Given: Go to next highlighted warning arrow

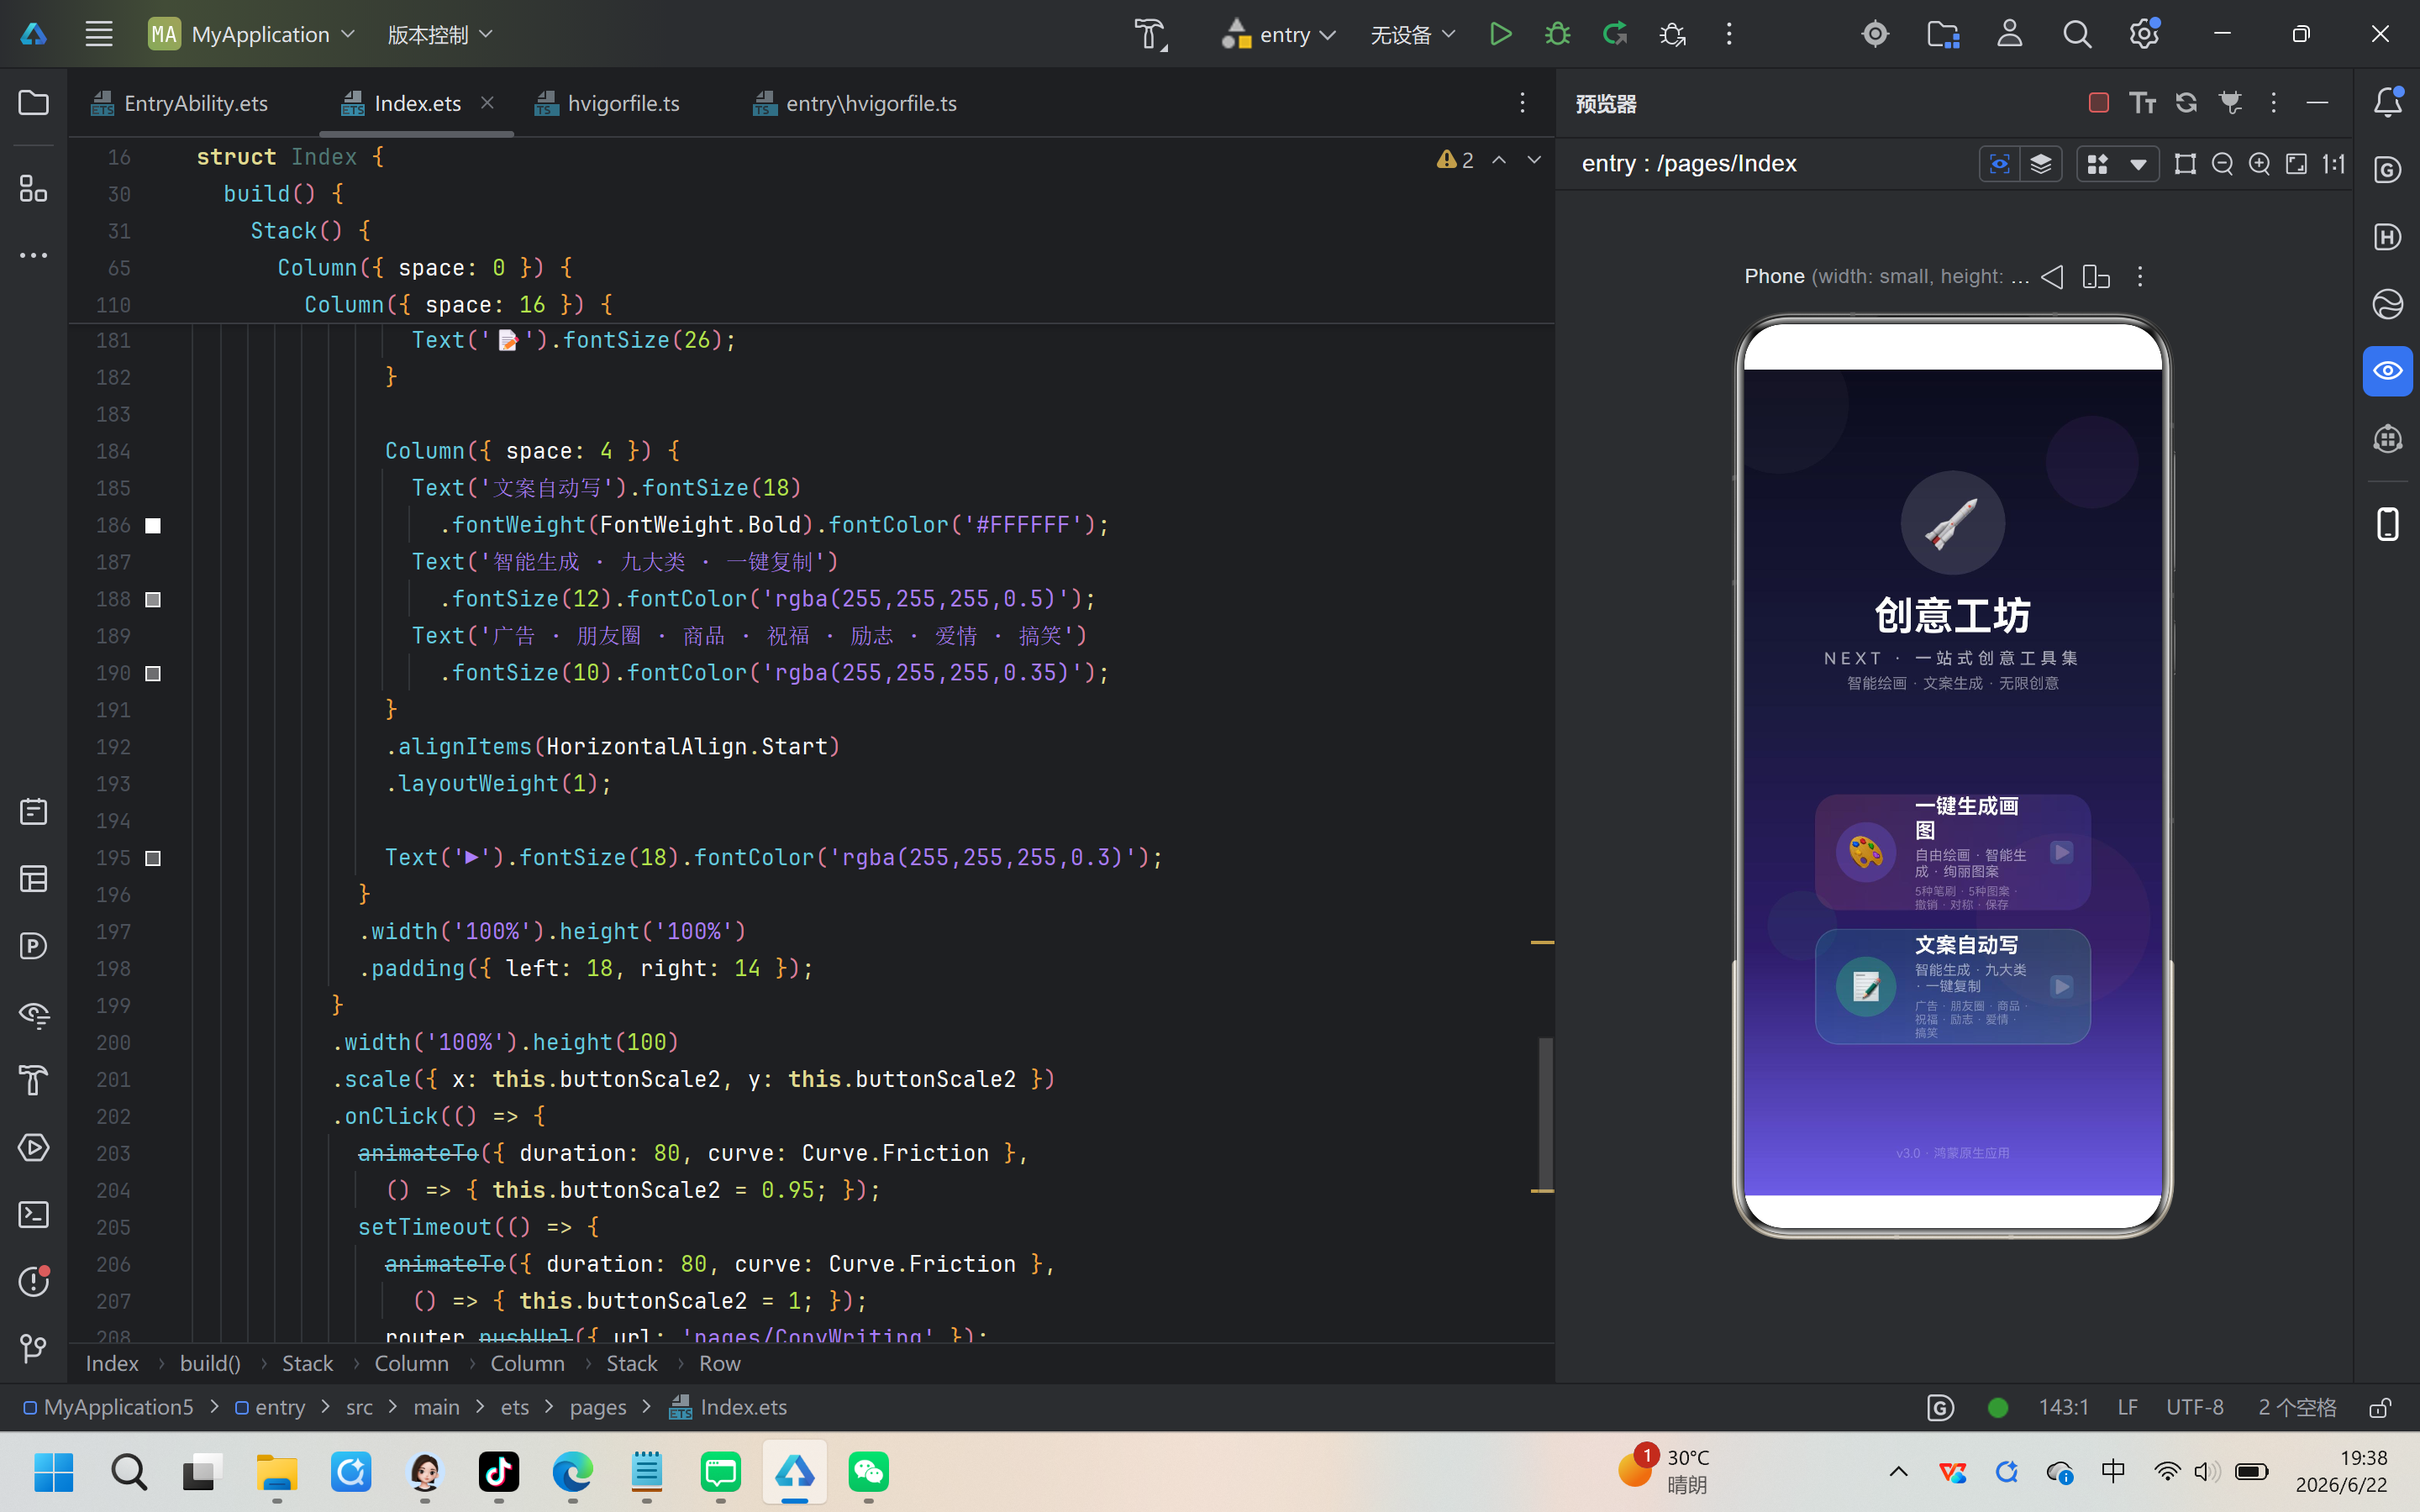Looking at the screenshot, I should tap(1534, 160).
